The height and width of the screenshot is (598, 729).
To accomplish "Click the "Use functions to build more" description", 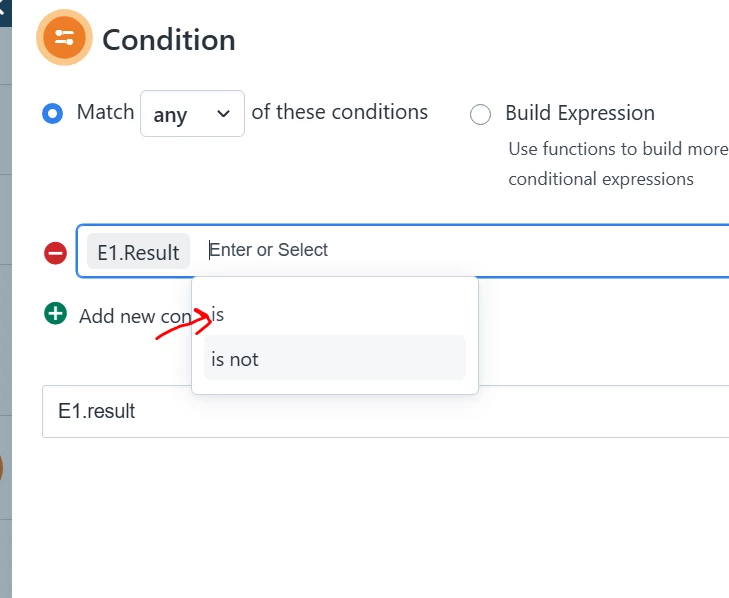I will click(x=618, y=149).
